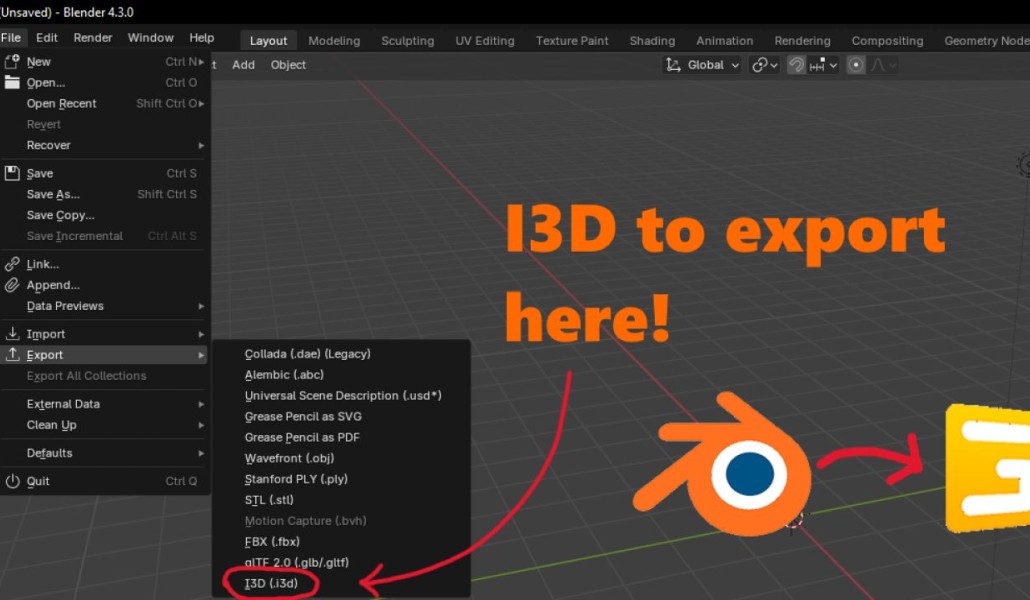The height and width of the screenshot is (600, 1030).
Task: Toggle proportional editing in the header
Action: tap(856, 65)
